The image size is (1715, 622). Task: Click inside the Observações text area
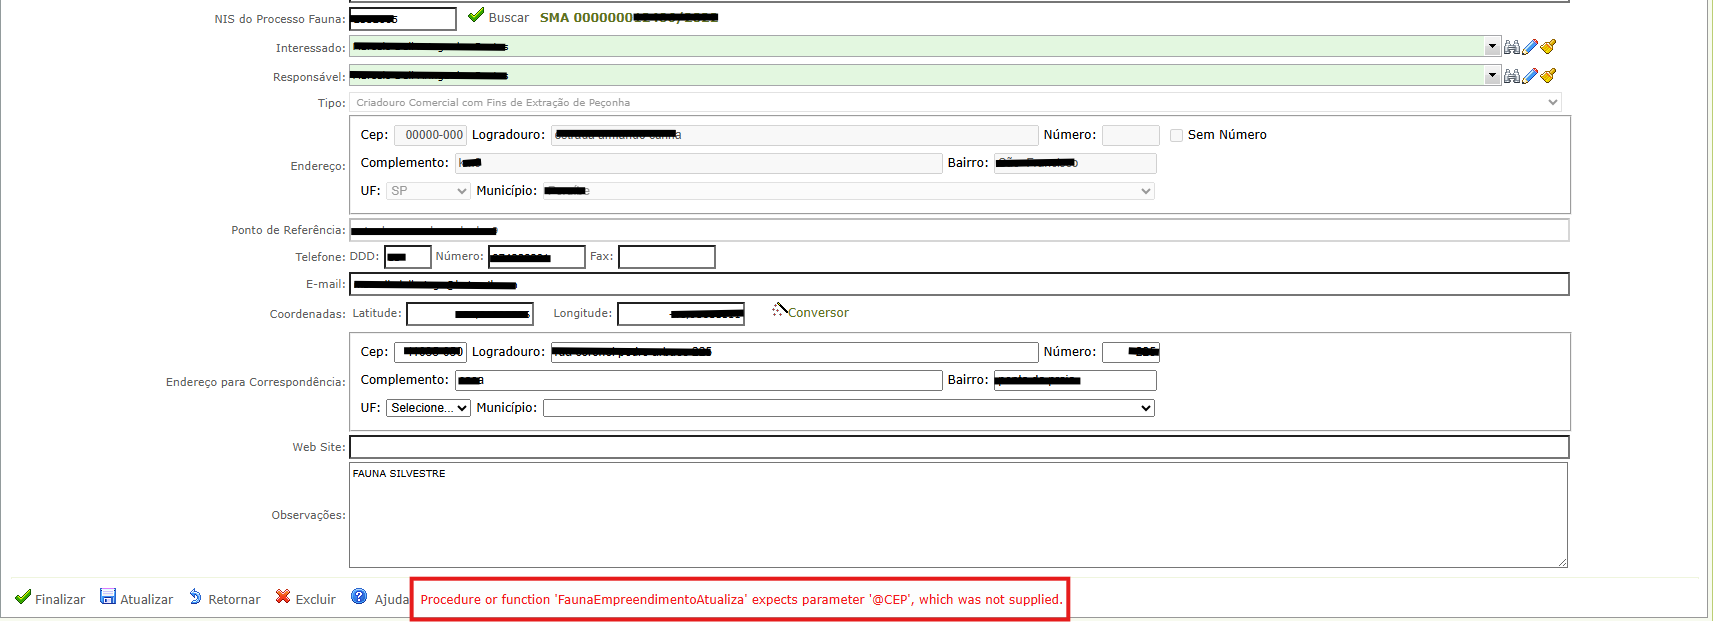(x=957, y=515)
